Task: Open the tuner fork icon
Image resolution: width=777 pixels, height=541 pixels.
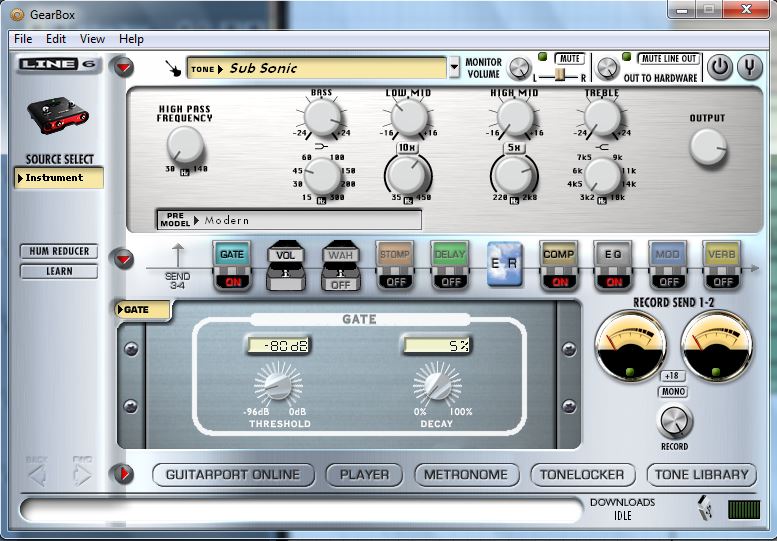Action: (749, 67)
